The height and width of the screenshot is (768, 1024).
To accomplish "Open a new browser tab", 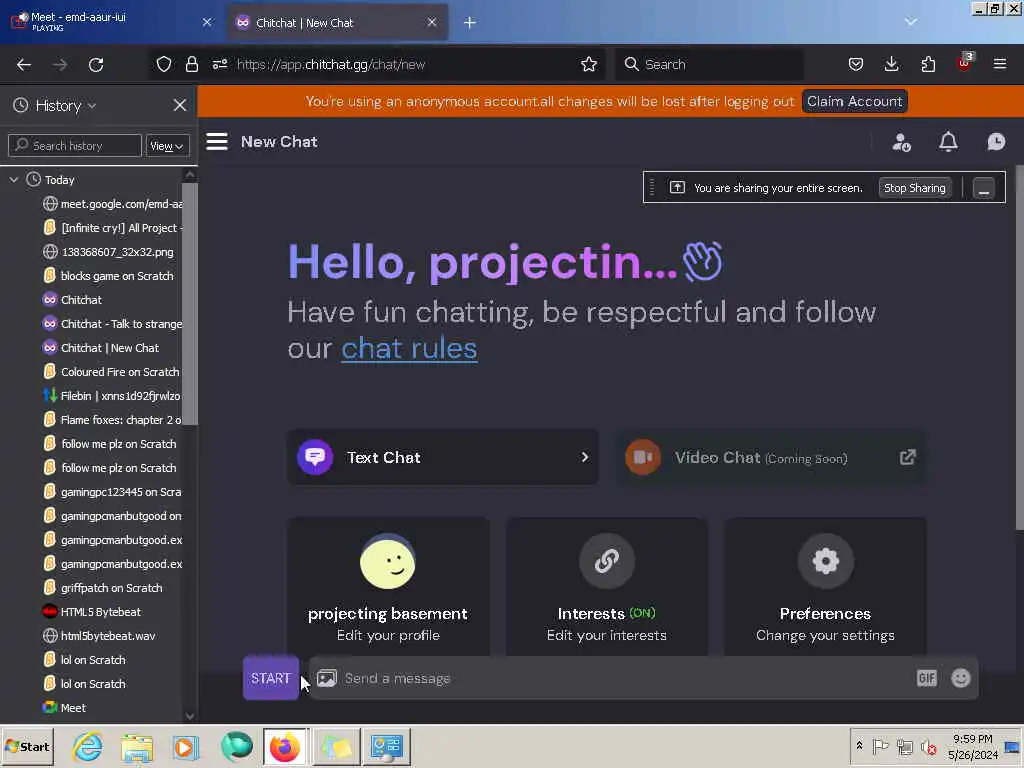I will point(470,23).
